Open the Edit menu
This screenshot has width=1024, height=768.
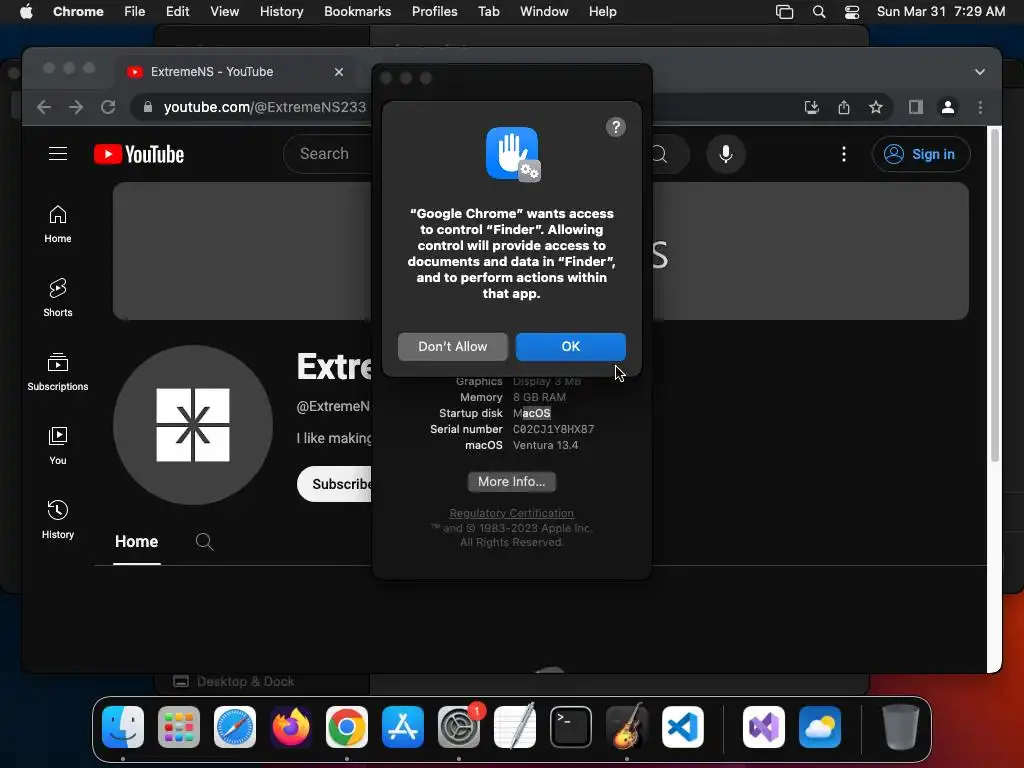(178, 12)
